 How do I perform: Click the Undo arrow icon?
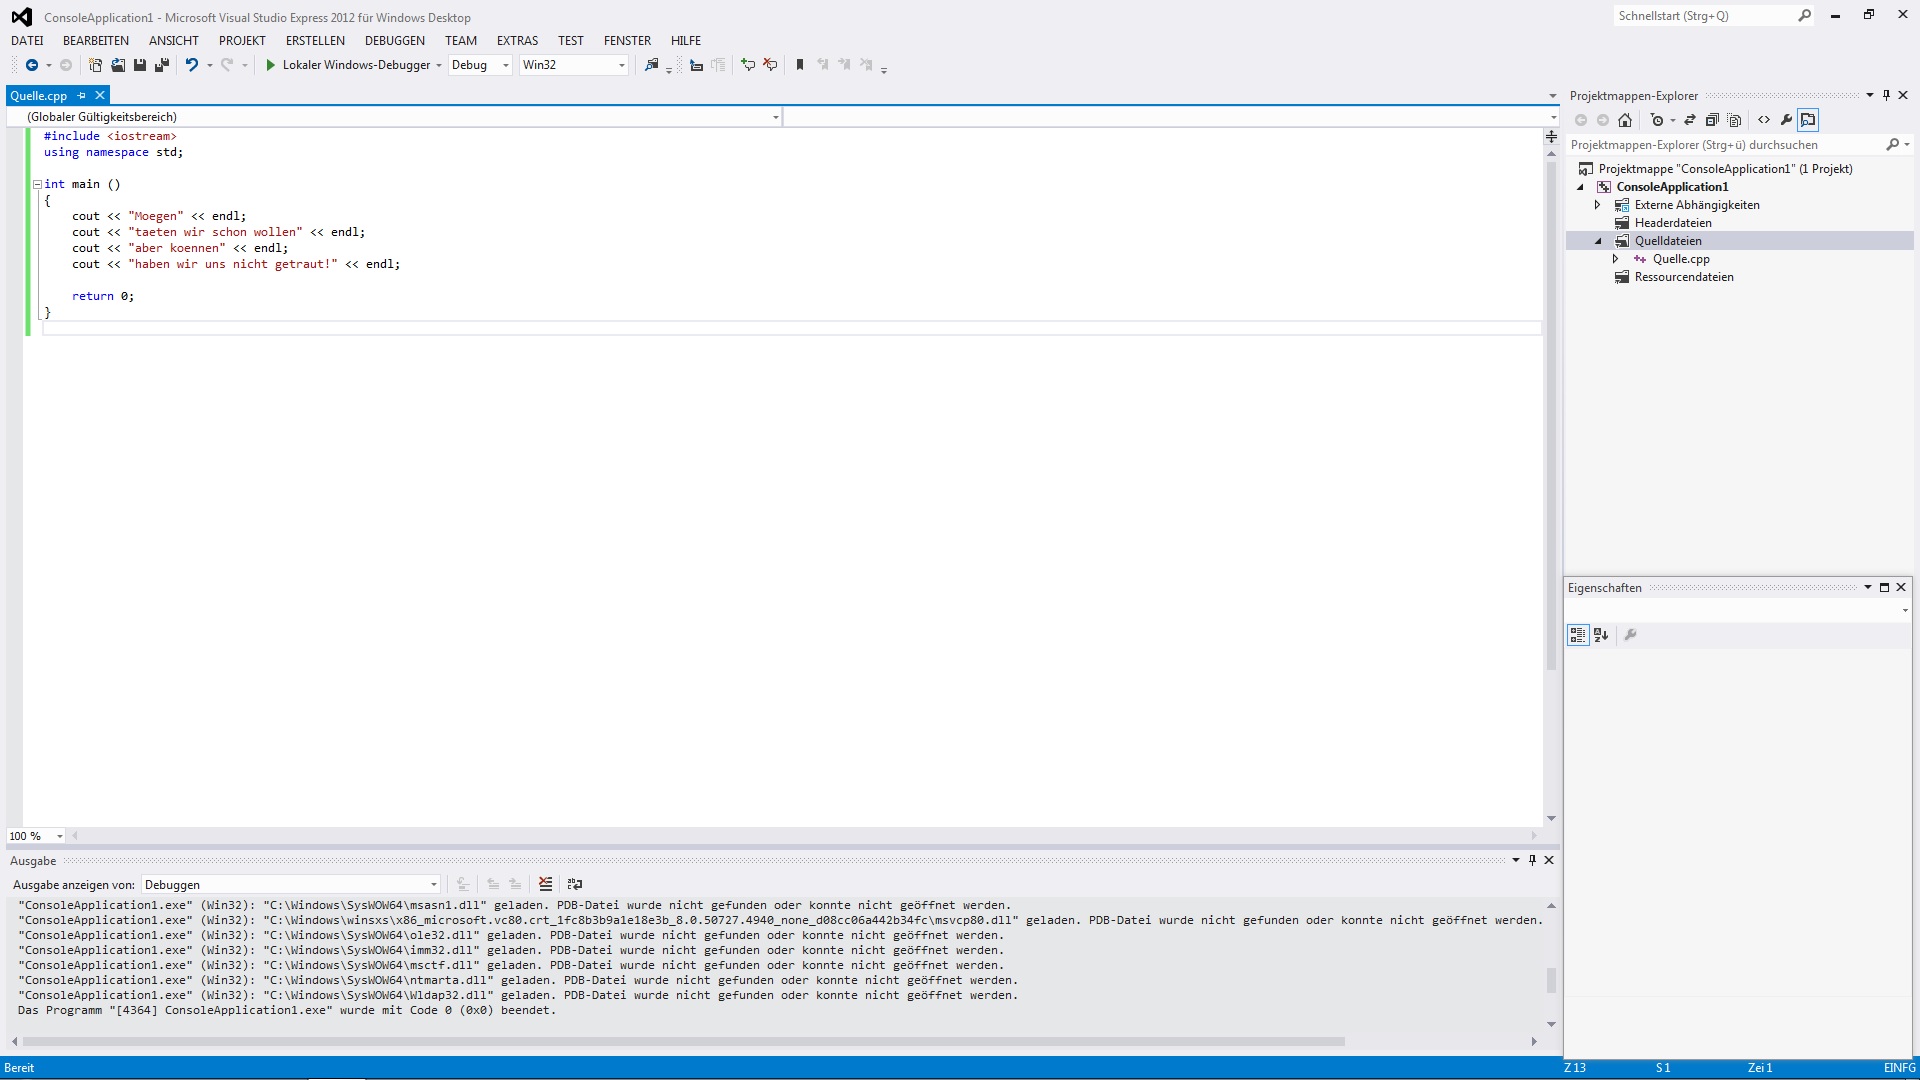coord(191,65)
